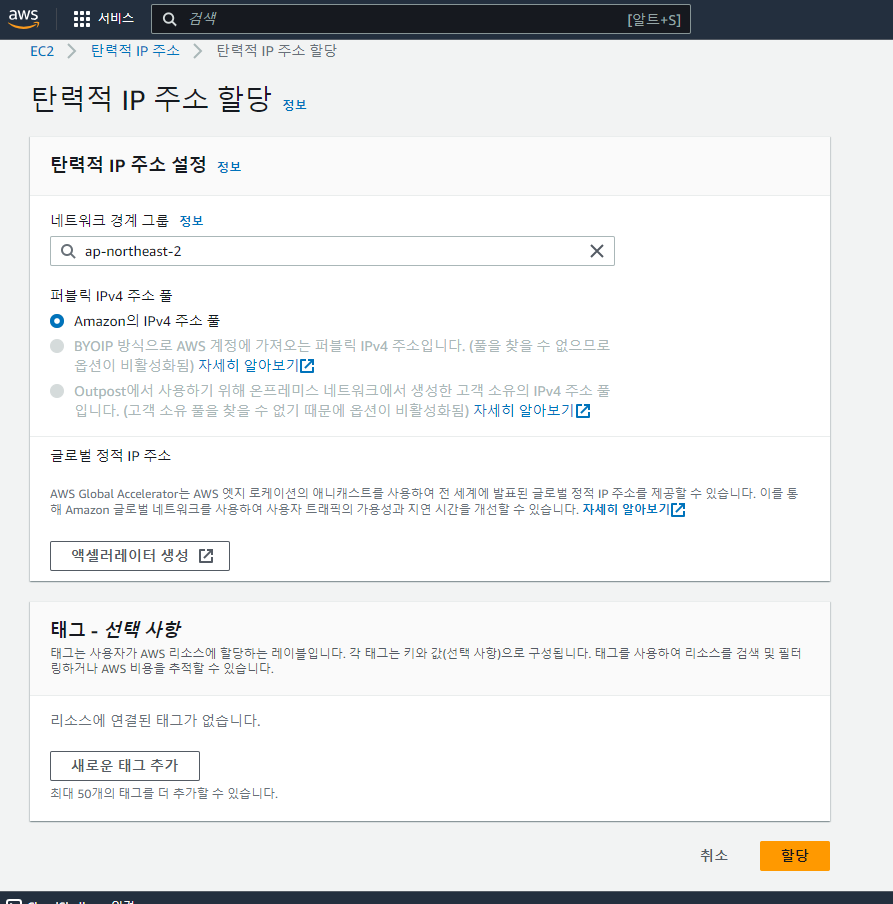Open 자세히 알아보기 link for BYOIP option
893x904 pixels.
[x=256, y=366]
